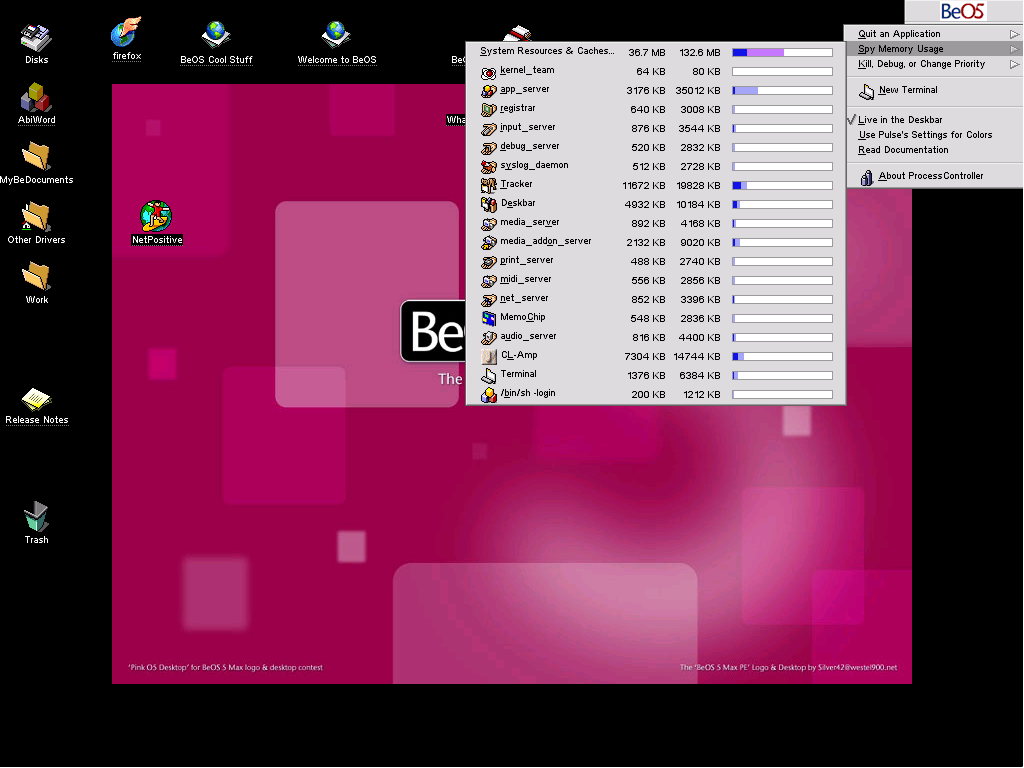Click the kernel_team process icon
Image resolution: width=1024 pixels, height=768 pixels.
pyautogui.click(x=488, y=72)
